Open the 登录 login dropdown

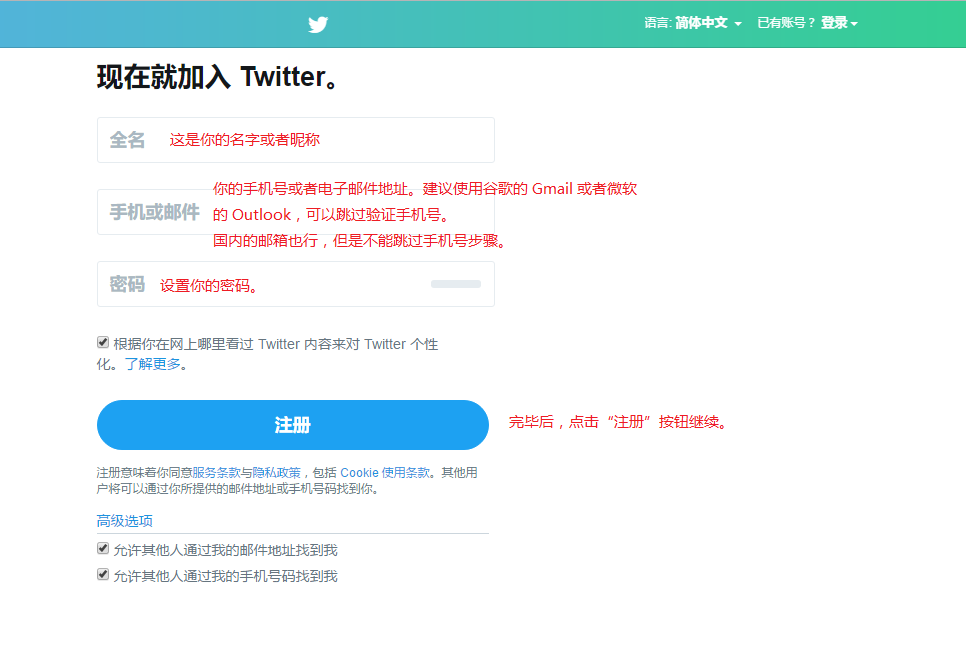tap(839, 23)
